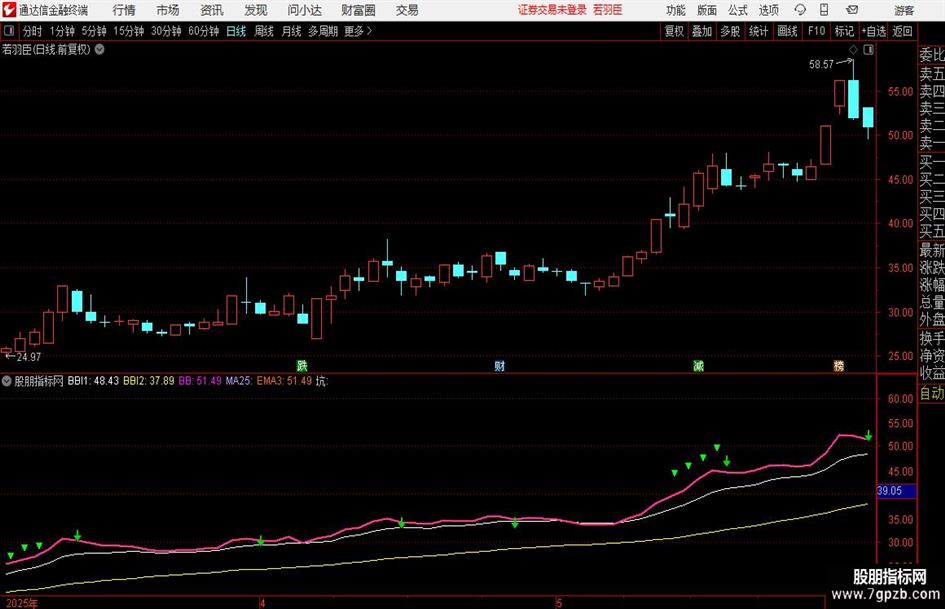Image resolution: width=945 pixels, height=609 pixels.
Task: Click the 榜 event marker under chart
Action: (x=838, y=366)
